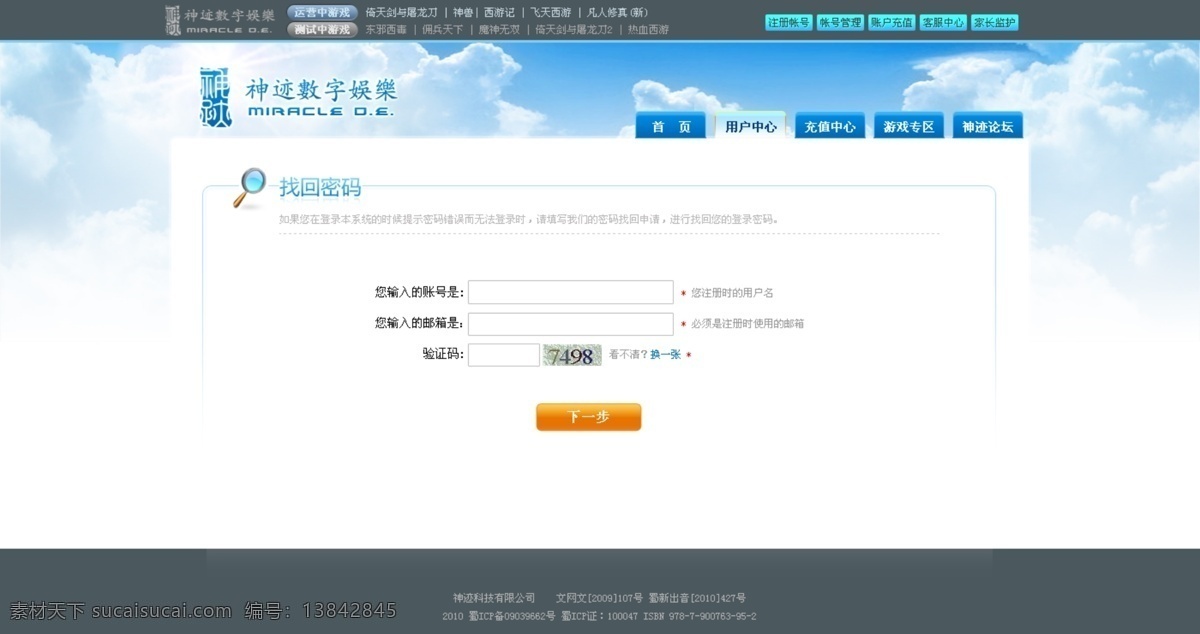This screenshot has height=634, width=1200.
Task: Click the 神迹数字娱乐 logo in top bar
Action: click(x=220, y=20)
